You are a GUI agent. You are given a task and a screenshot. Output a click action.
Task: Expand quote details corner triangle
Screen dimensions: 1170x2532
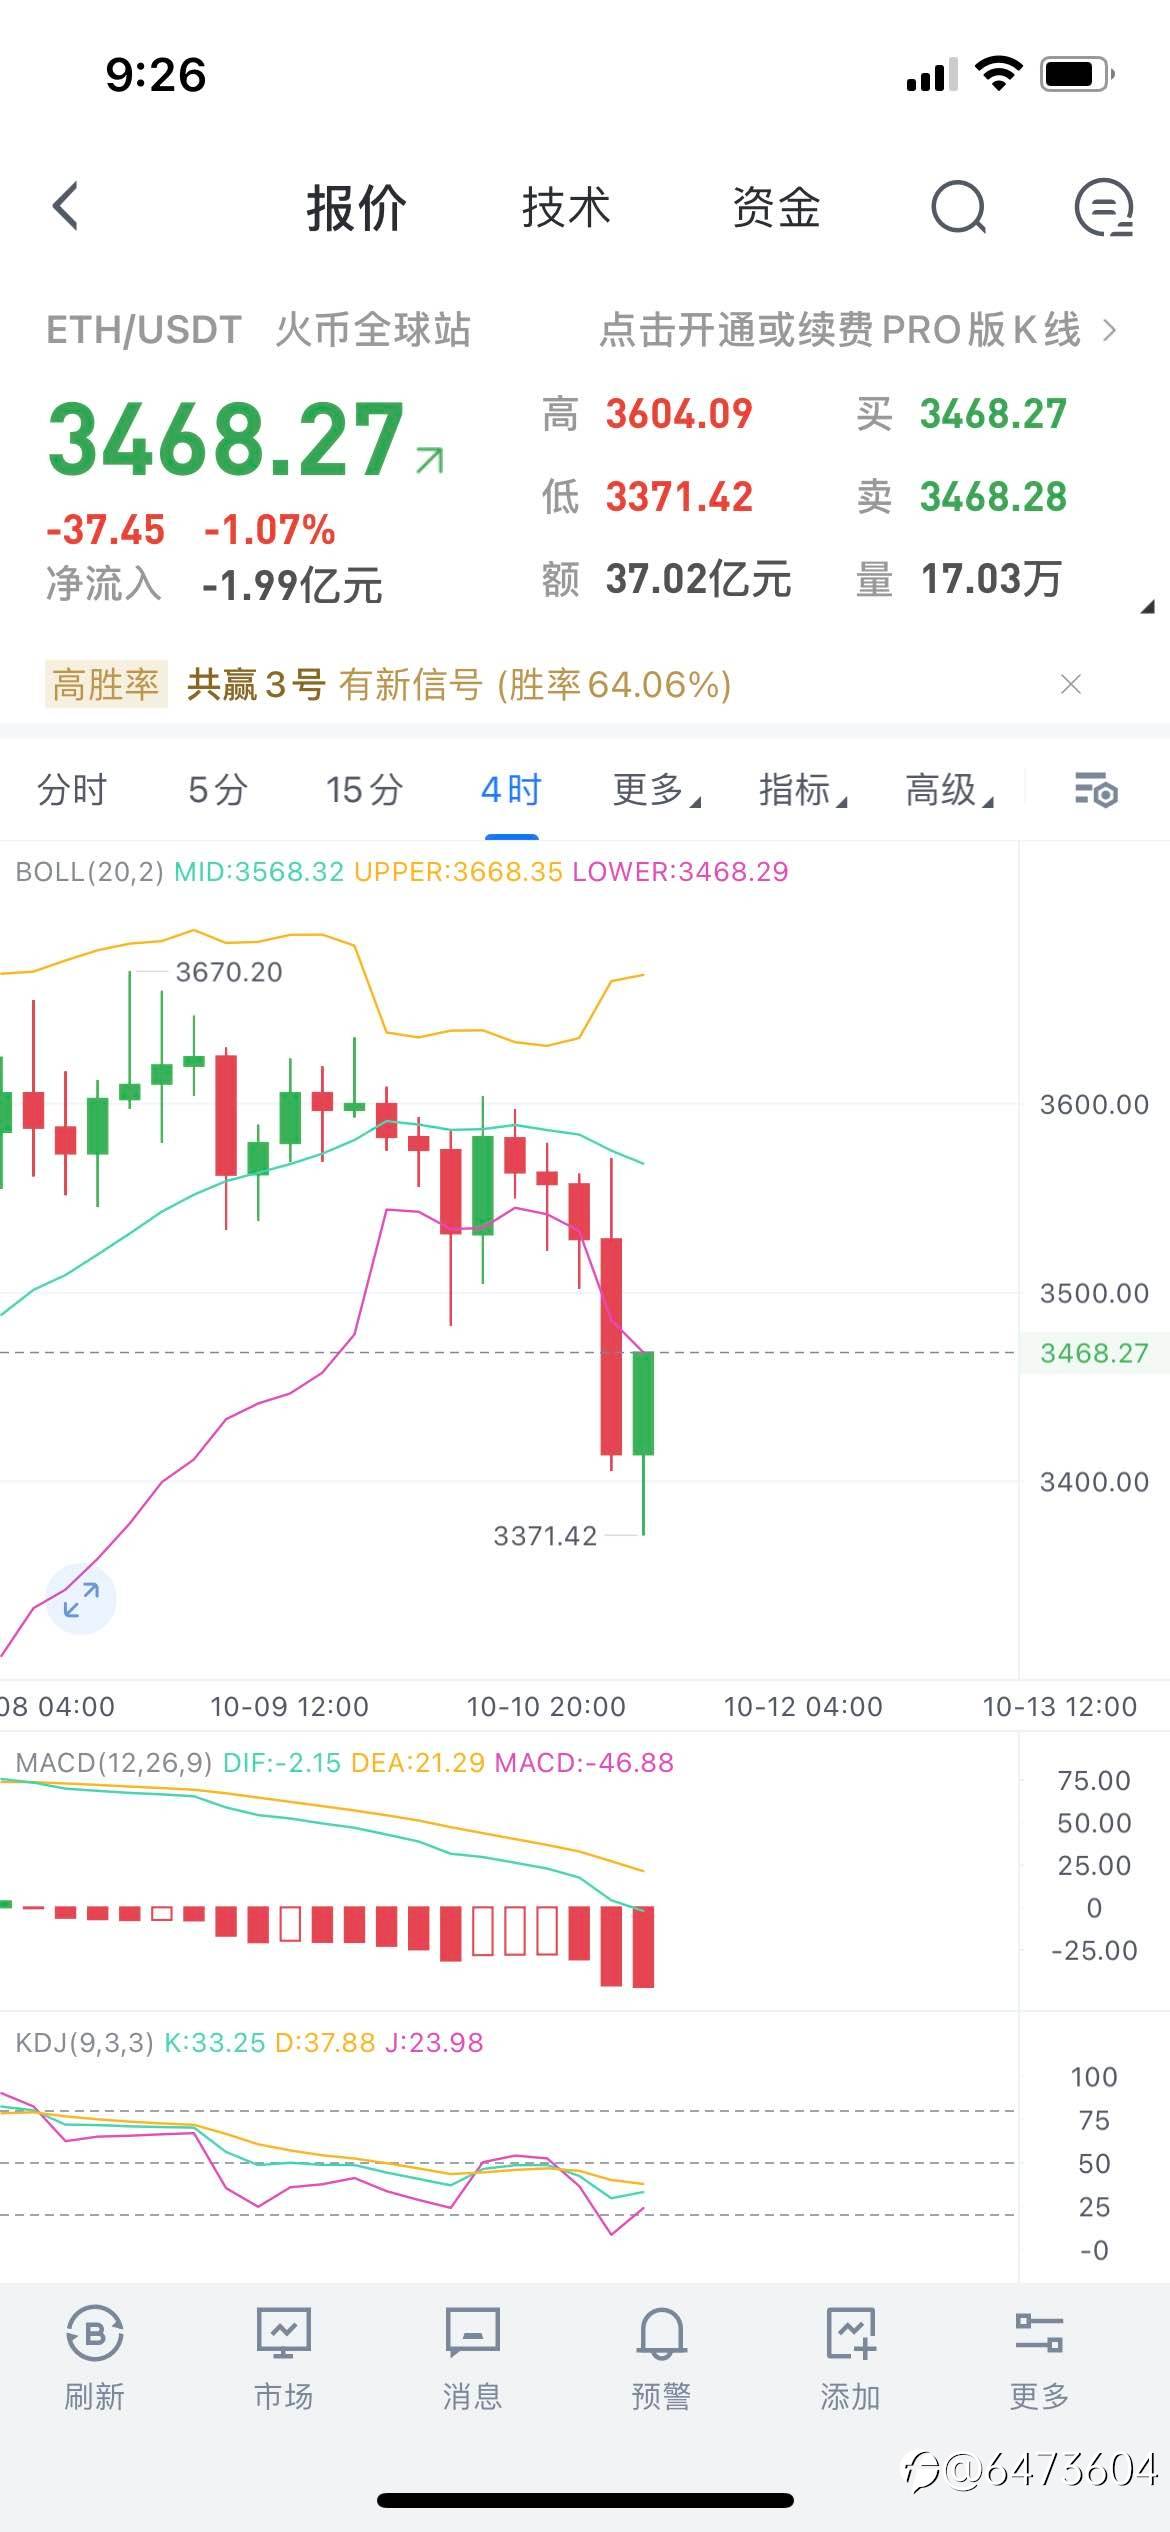1148,606
